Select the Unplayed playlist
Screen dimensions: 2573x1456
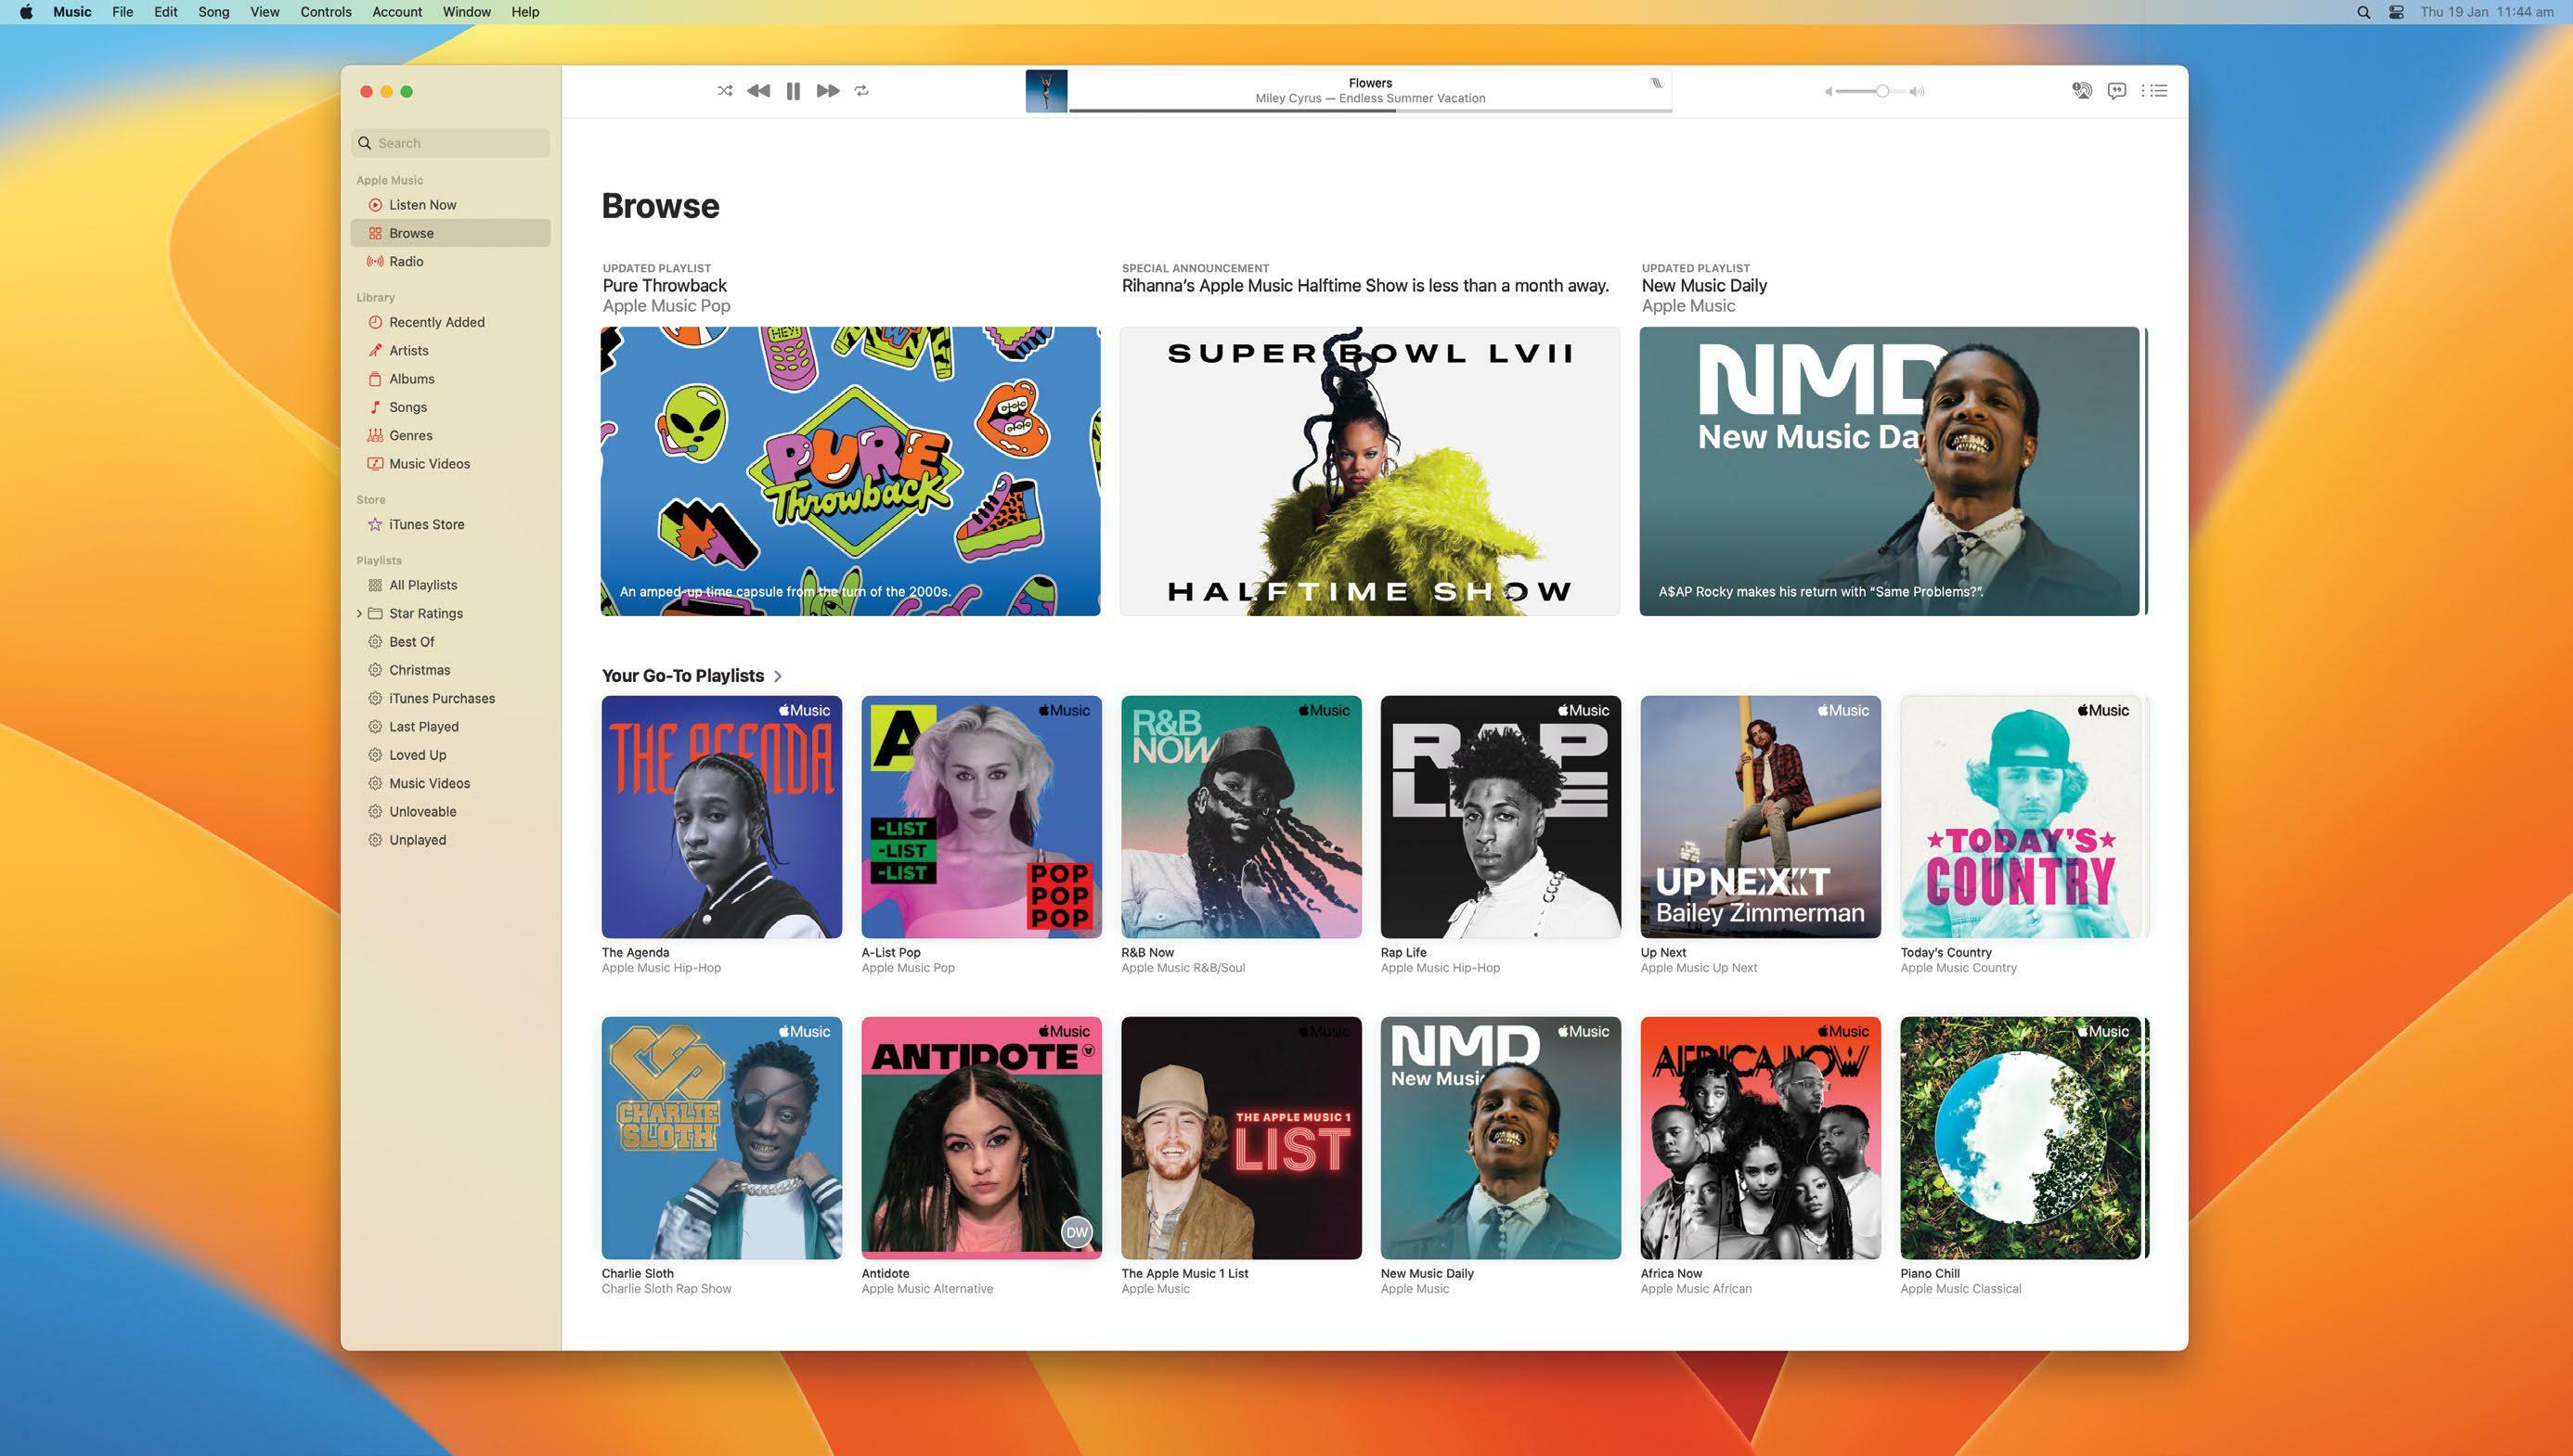(x=450, y=840)
